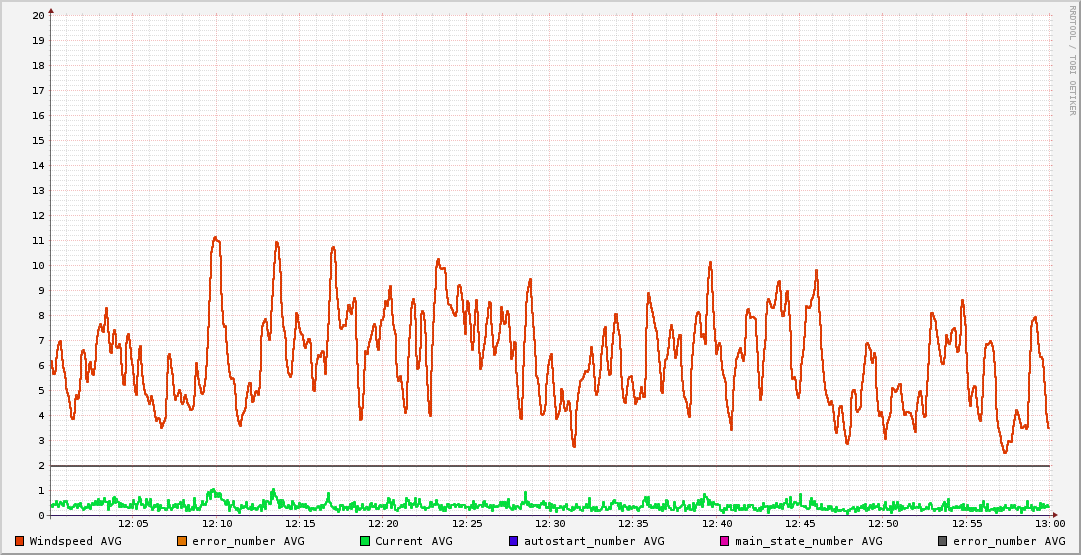Select the Current AVG legend text

click(413, 541)
